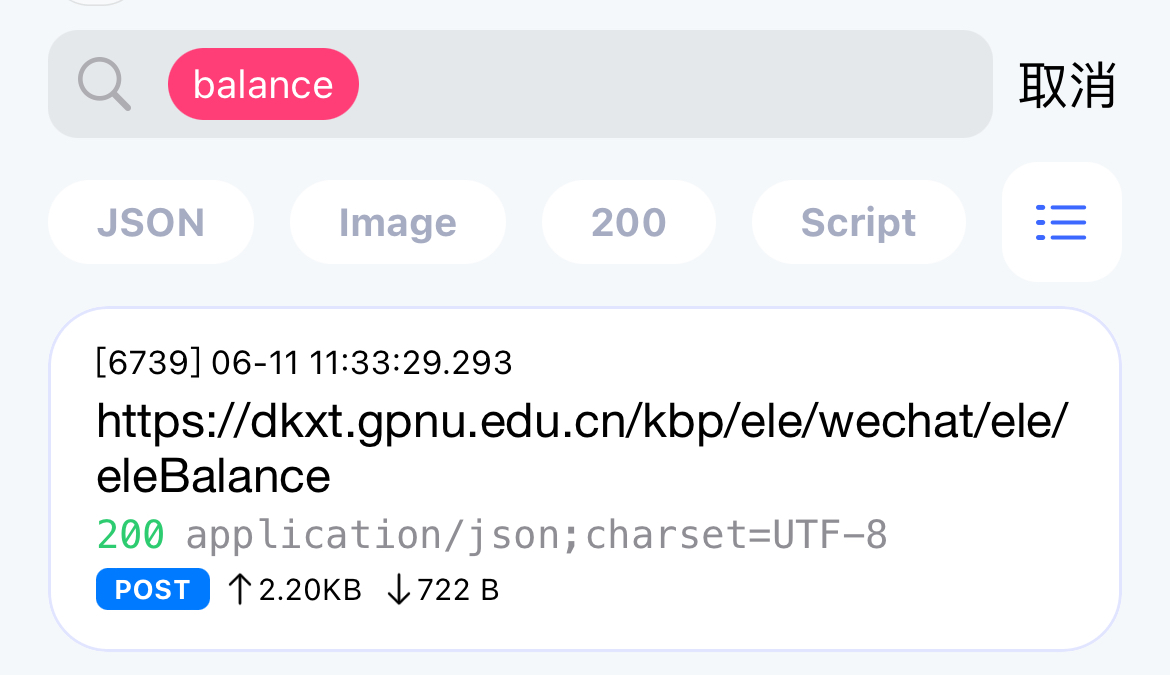The image size is (1170, 675).
Task: Click the magnifier search icon
Action: tap(104, 84)
